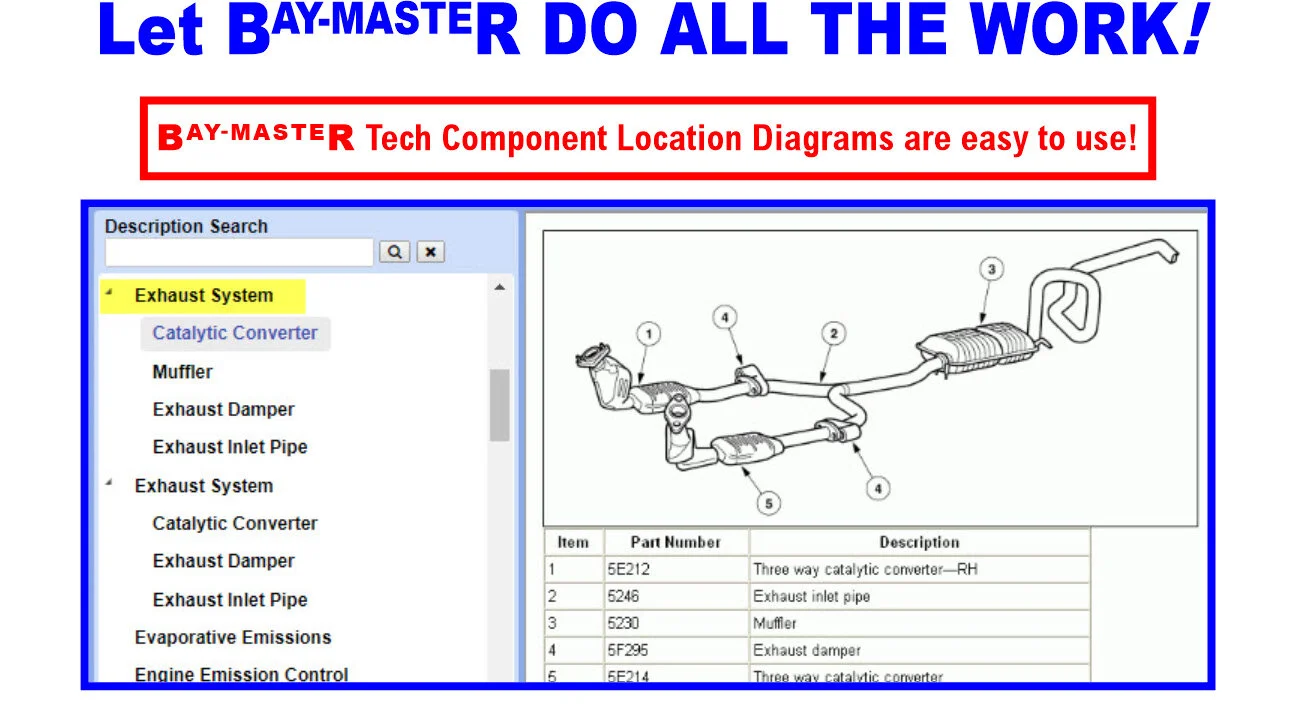Viewport: 1296px width, 720px height.
Task: Click callout 1 on the exhaust diagram
Action: [x=649, y=334]
